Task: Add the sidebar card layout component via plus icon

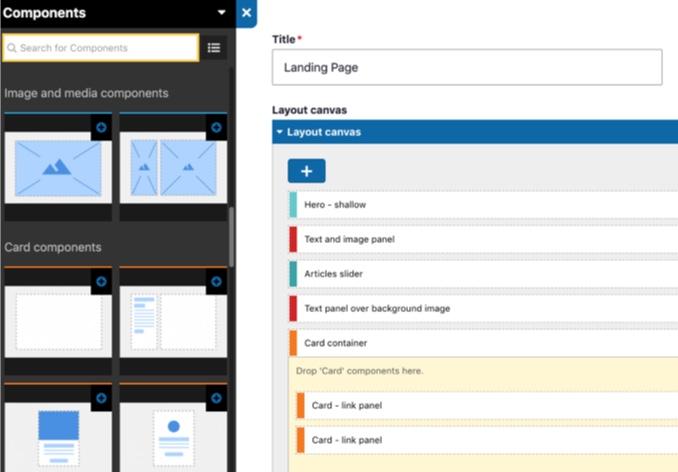Action: pos(216,283)
